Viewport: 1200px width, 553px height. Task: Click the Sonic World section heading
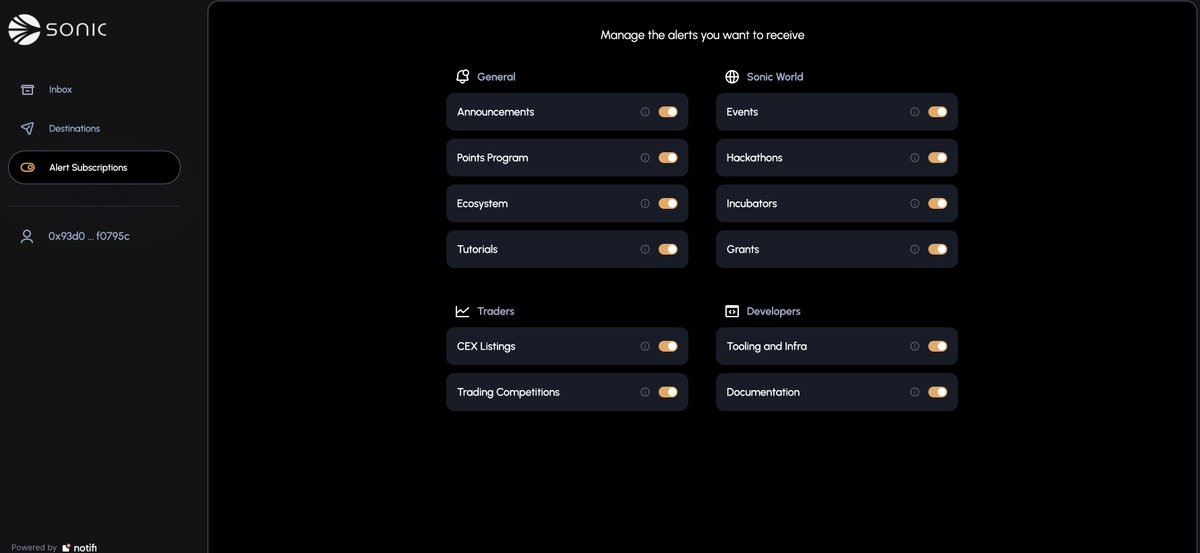[775, 77]
